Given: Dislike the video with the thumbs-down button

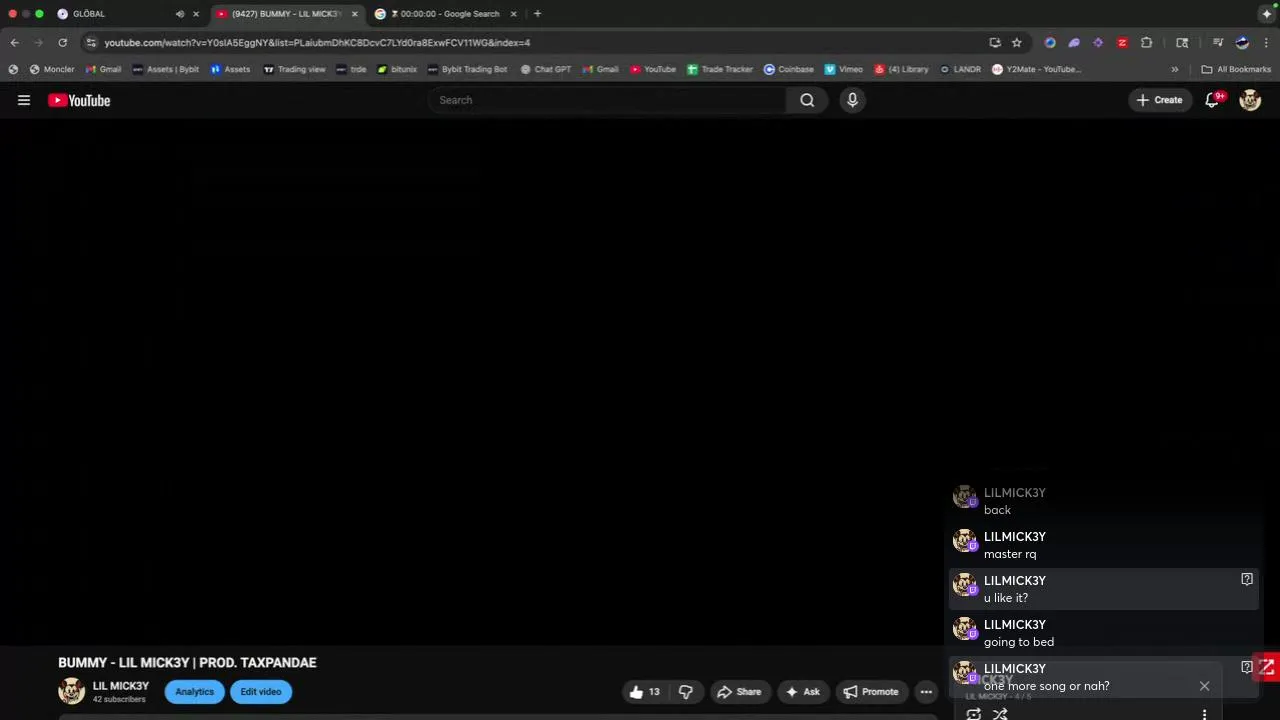Looking at the screenshot, I should 686,692.
